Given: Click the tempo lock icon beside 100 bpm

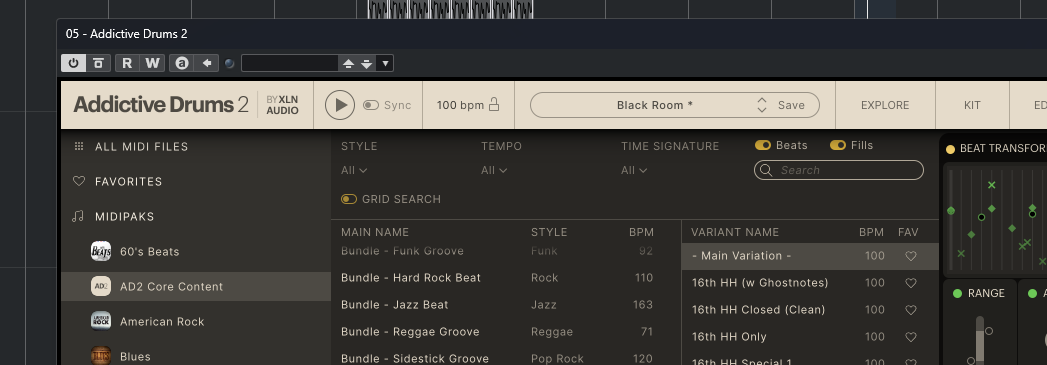Looking at the screenshot, I should pyautogui.click(x=494, y=105).
